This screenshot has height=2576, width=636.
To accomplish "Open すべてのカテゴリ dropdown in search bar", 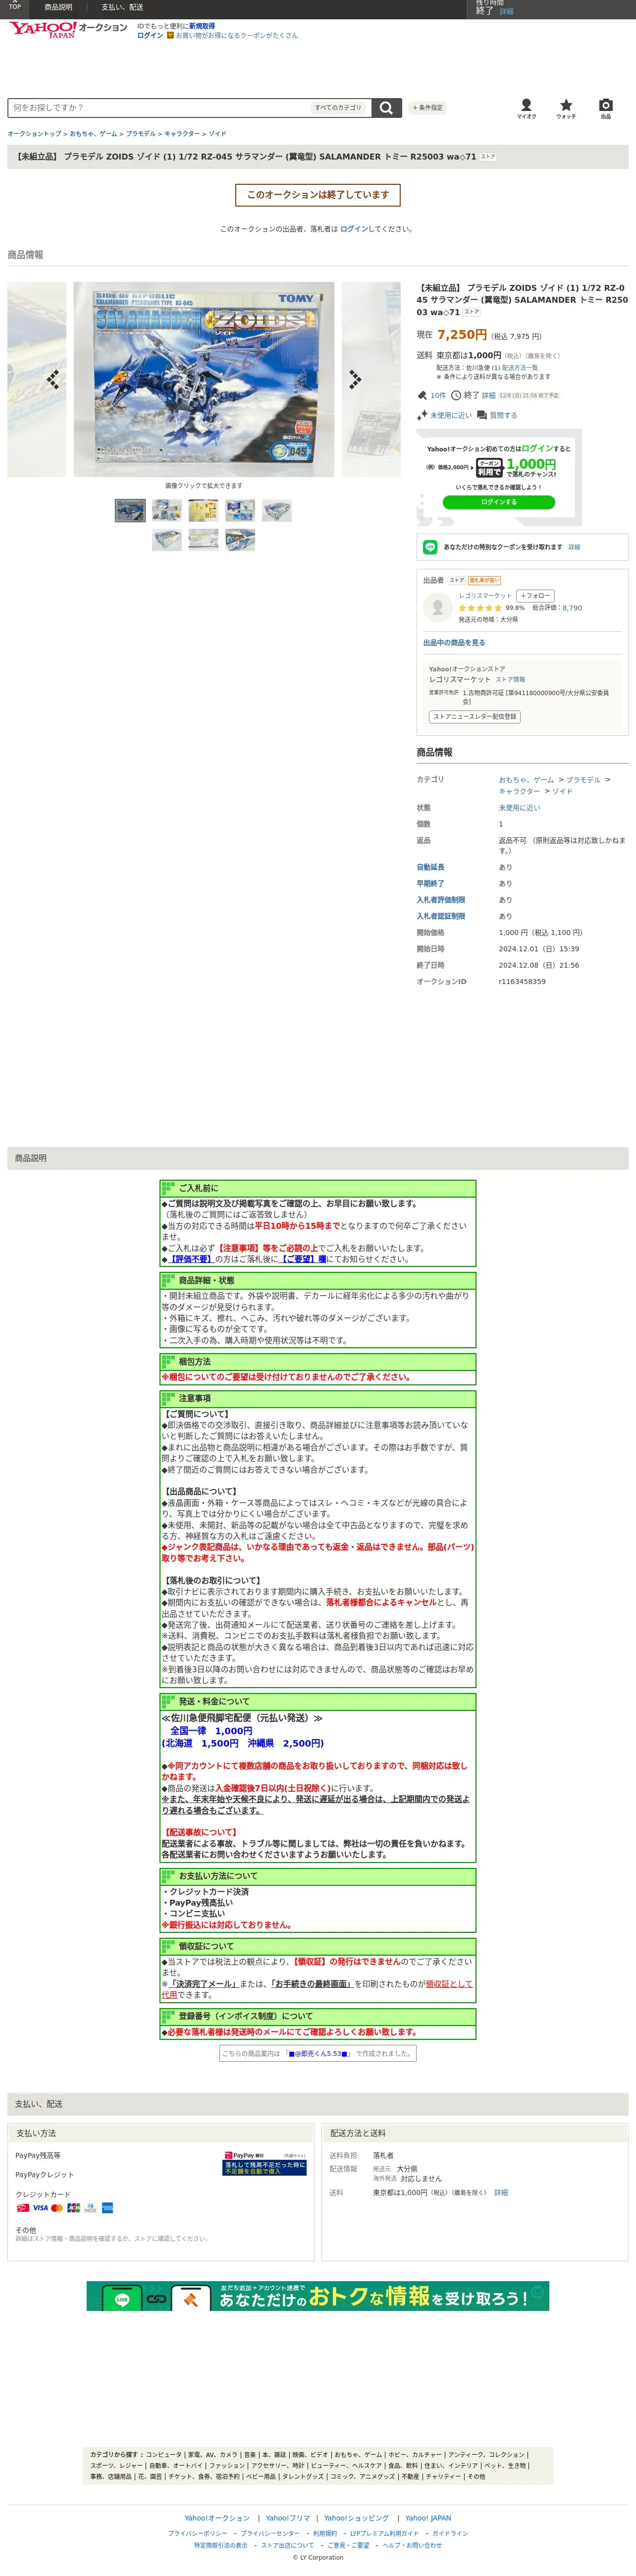I will pyautogui.click(x=339, y=108).
